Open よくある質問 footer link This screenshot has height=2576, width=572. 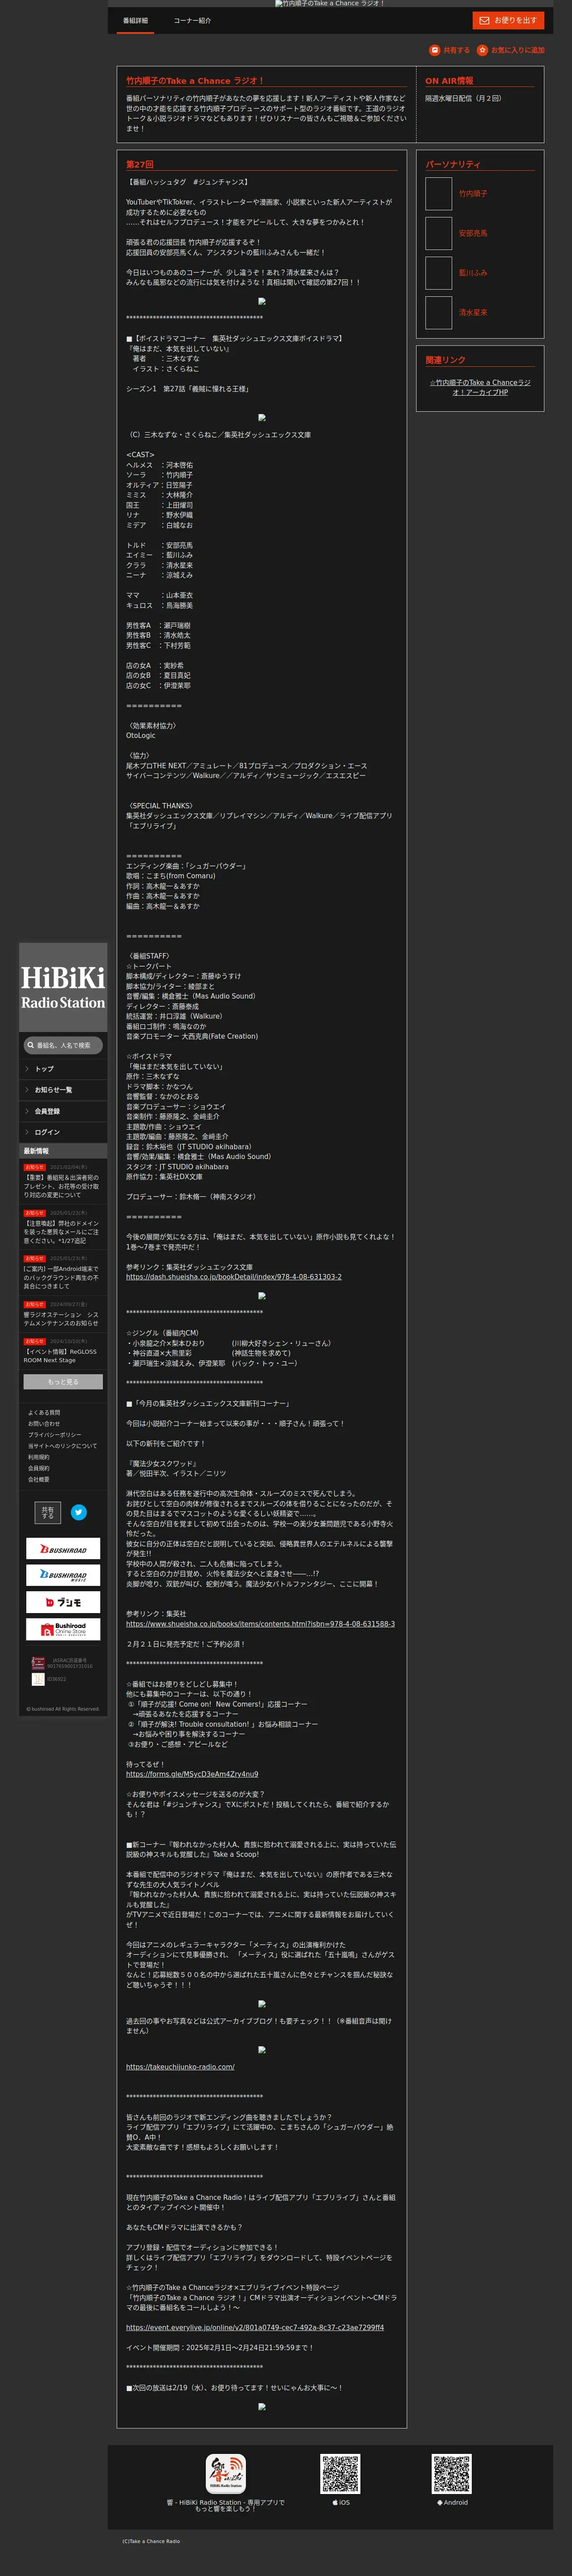tap(44, 1413)
